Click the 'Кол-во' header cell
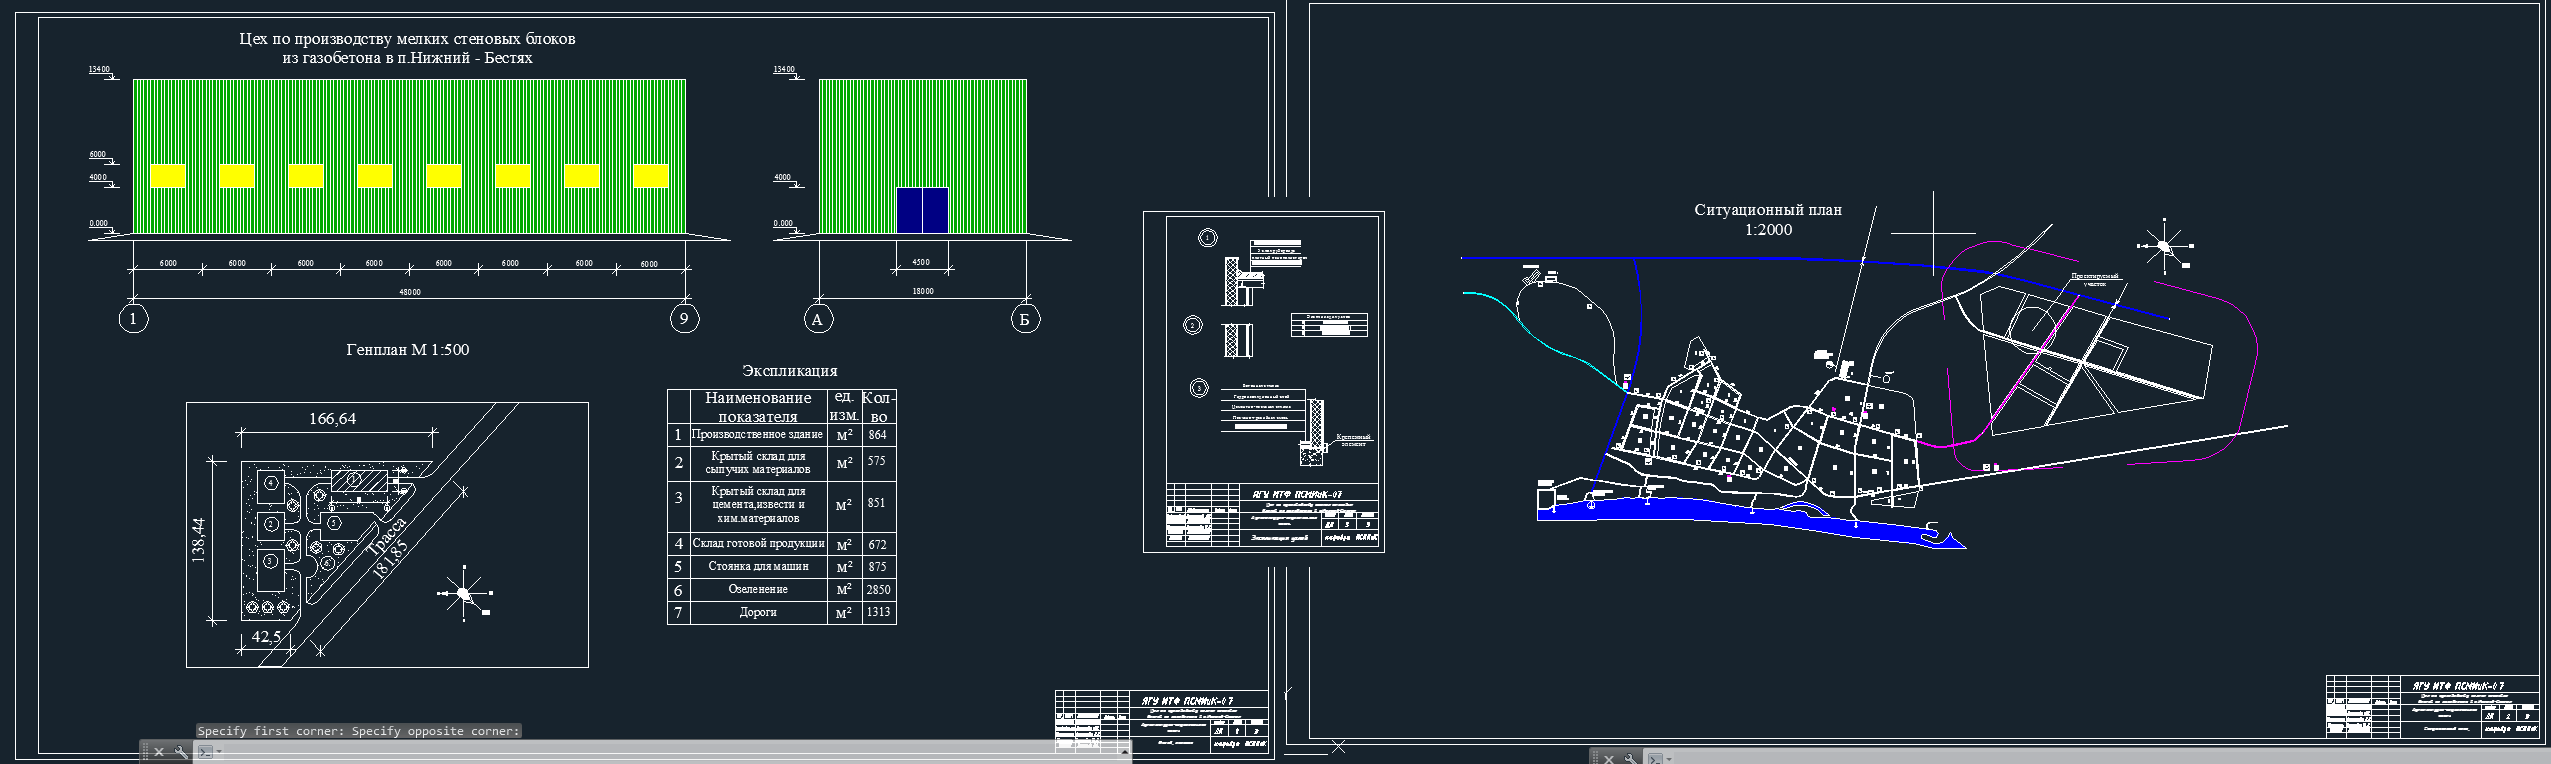 pyautogui.click(x=879, y=407)
